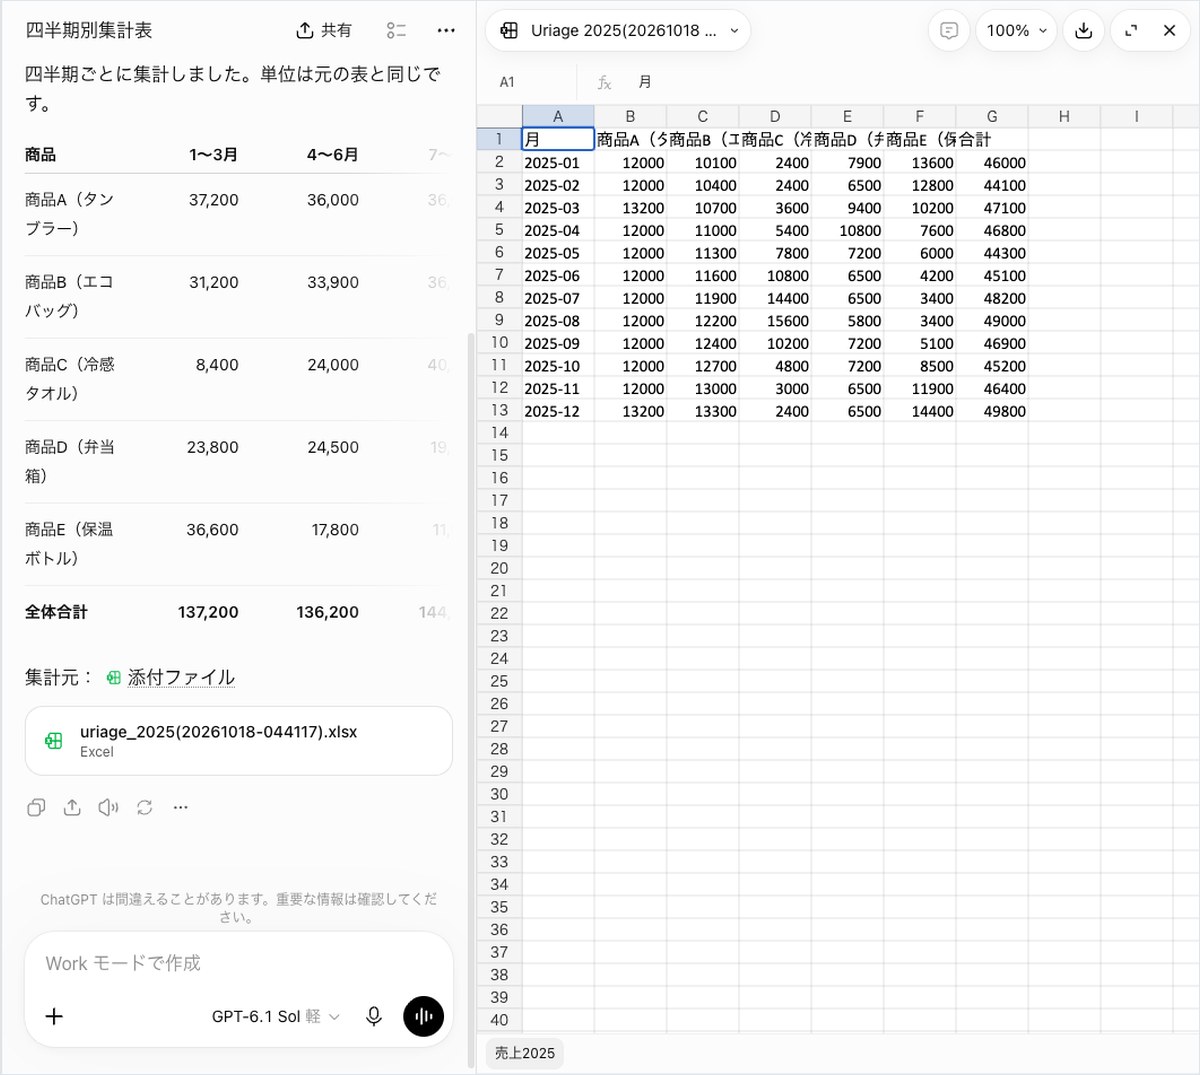This screenshot has height=1075, width=1200.
Task: Open the Uriage 2025 file name dropdown
Action: (618, 31)
